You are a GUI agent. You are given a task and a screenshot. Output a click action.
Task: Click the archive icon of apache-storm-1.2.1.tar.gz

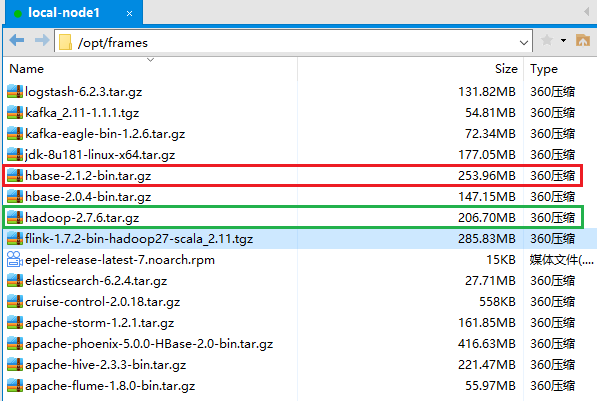[15, 323]
